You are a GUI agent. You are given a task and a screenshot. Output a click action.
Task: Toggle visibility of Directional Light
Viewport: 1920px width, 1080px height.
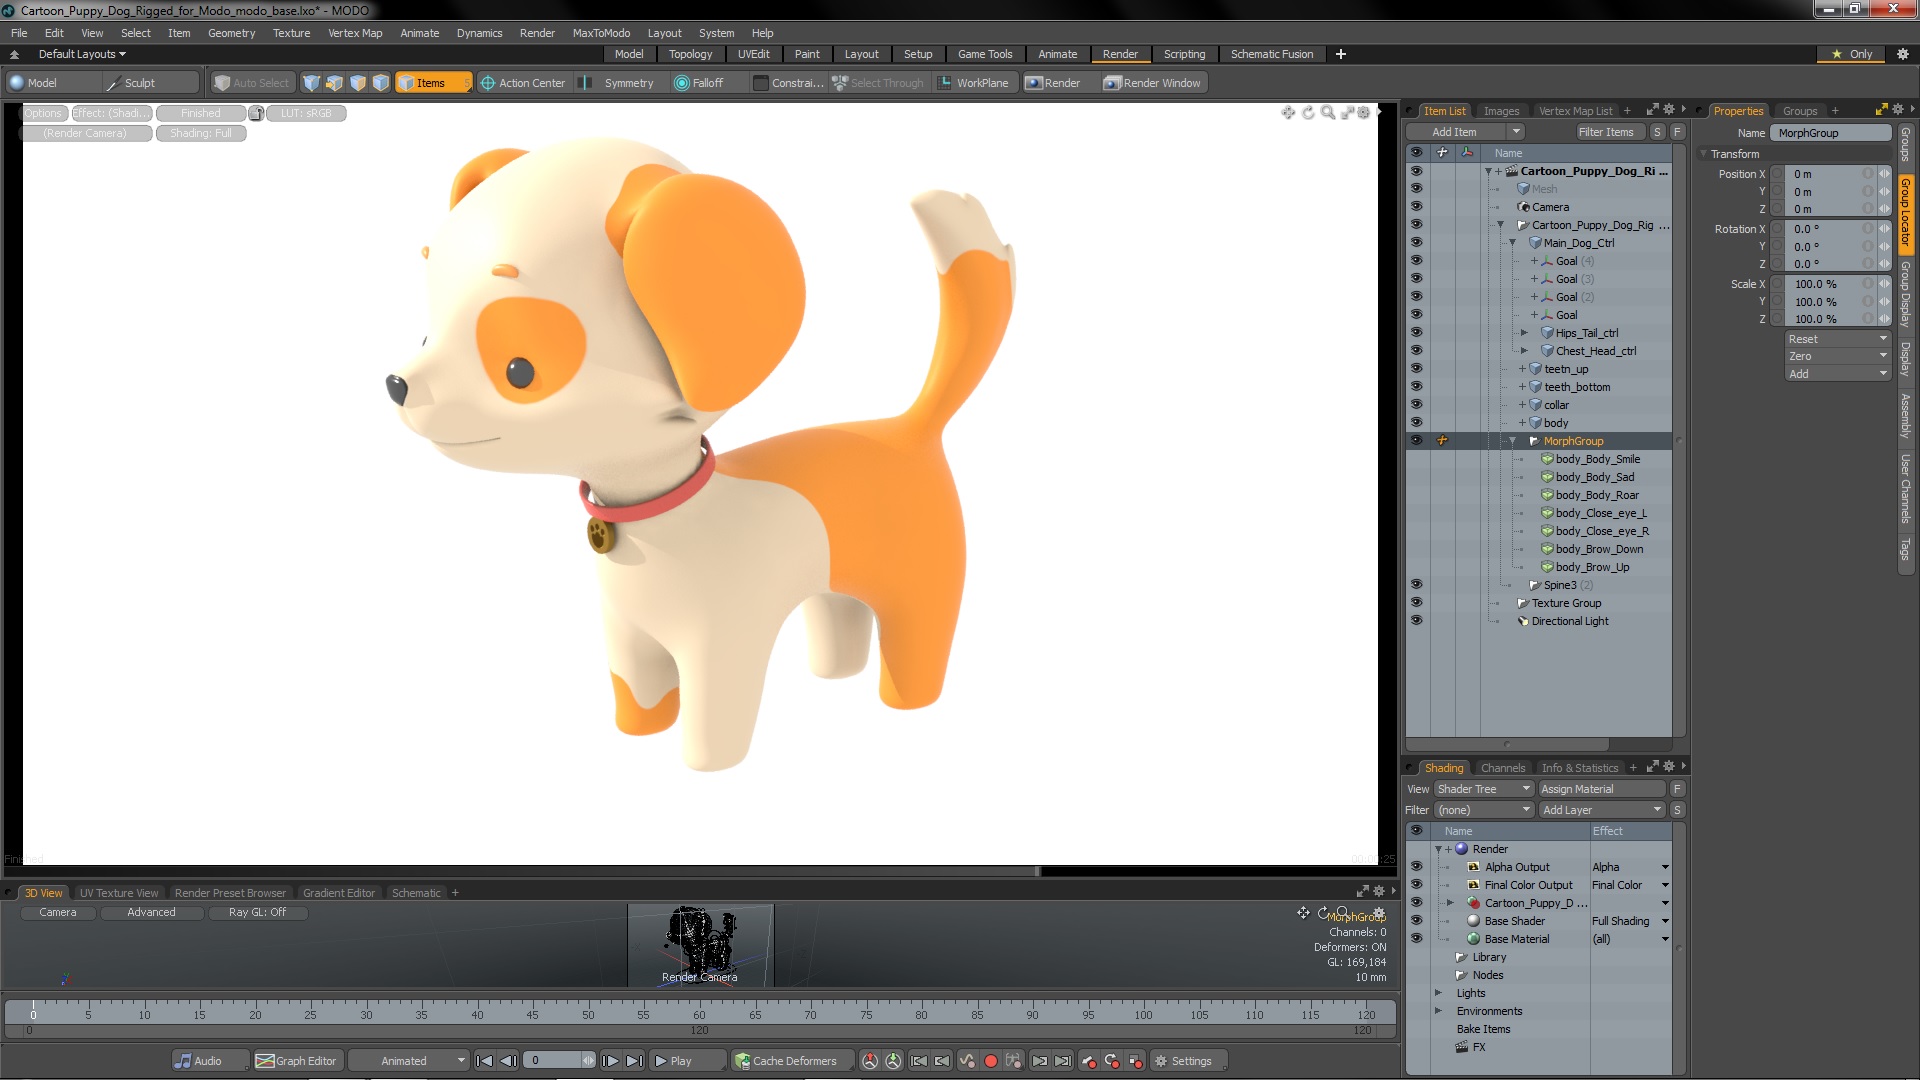point(1416,621)
